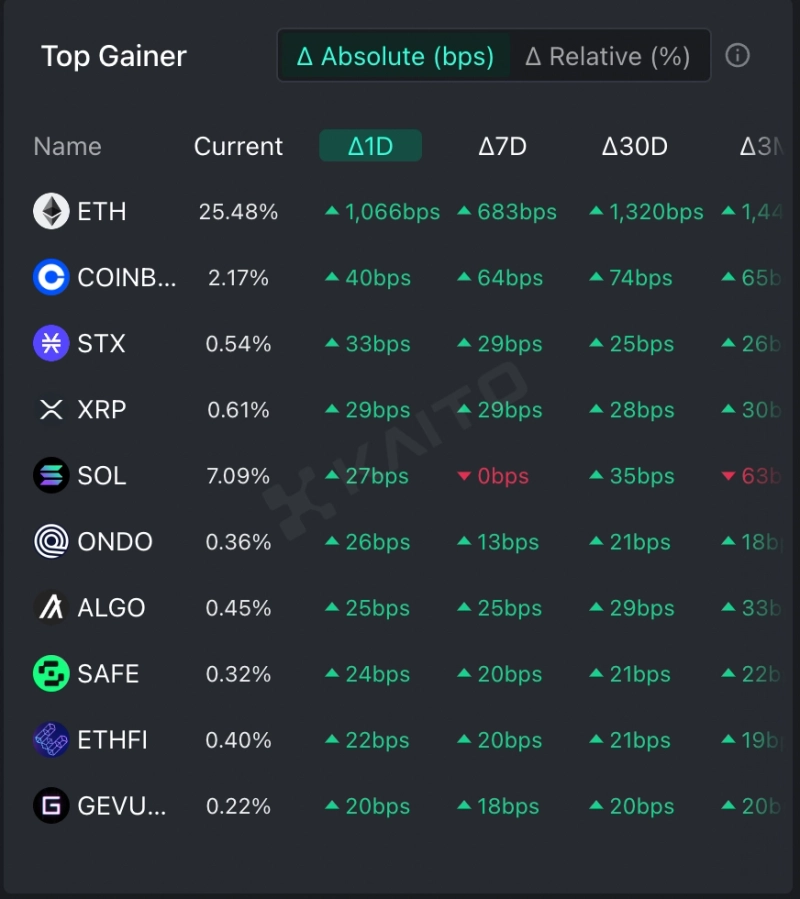Sort by the Name column header
The image size is (800, 899).
(x=67, y=146)
